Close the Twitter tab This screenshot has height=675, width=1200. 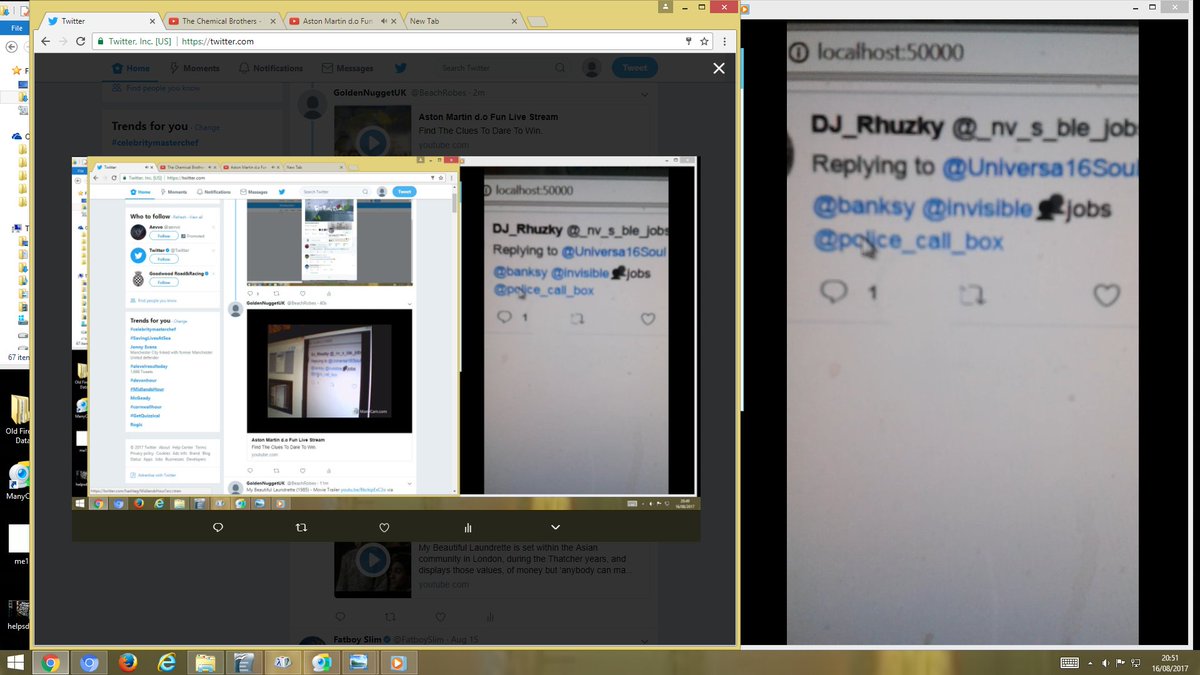(152, 20)
